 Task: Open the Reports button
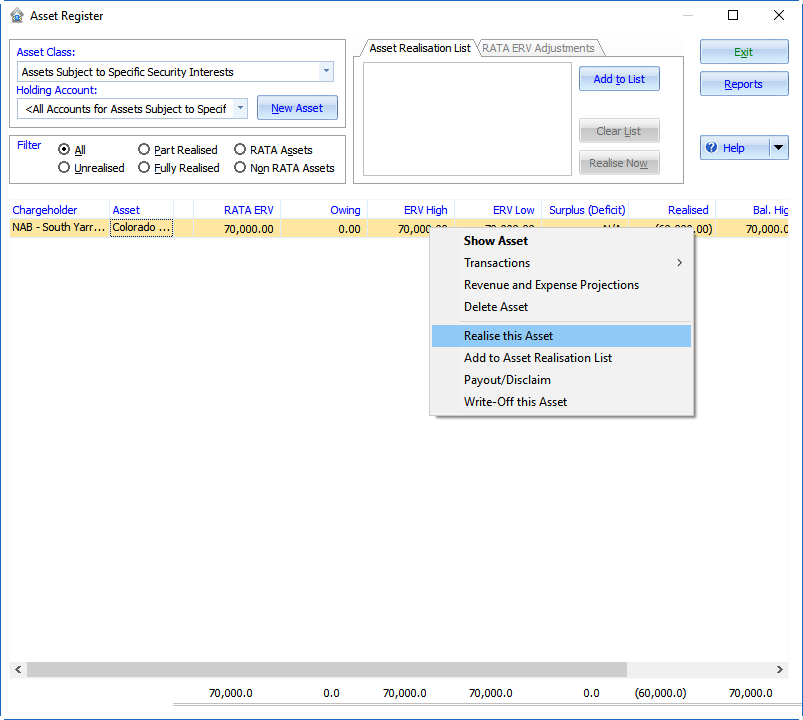click(743, 84)
